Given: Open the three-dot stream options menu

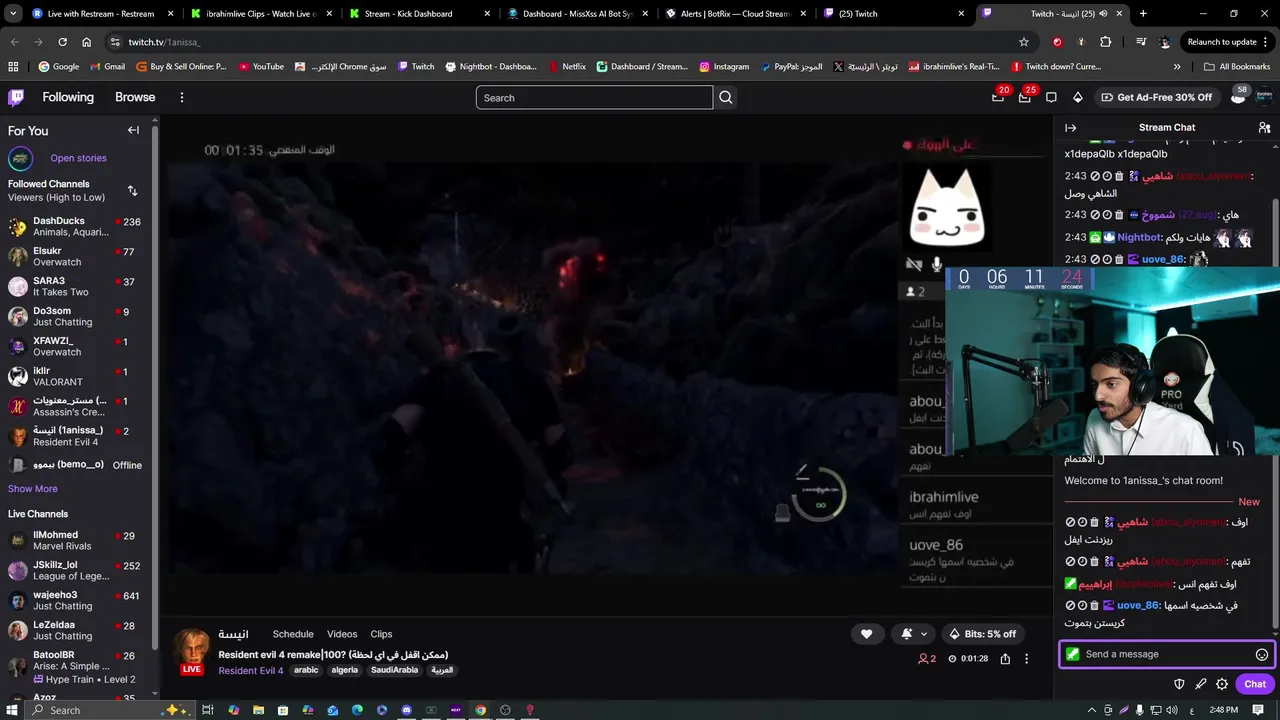Looking at the screenshot, I should coord(1026,658).
